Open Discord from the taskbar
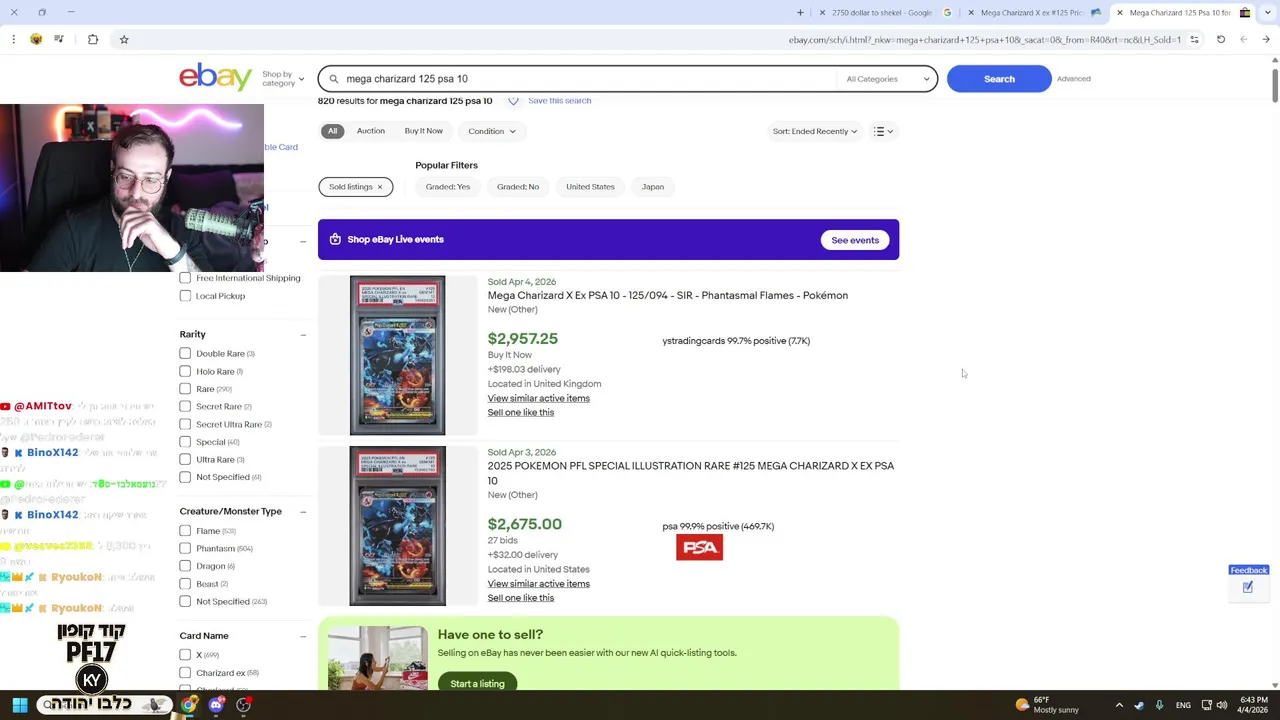The image size is (1280, 720). tap(216, 705)
